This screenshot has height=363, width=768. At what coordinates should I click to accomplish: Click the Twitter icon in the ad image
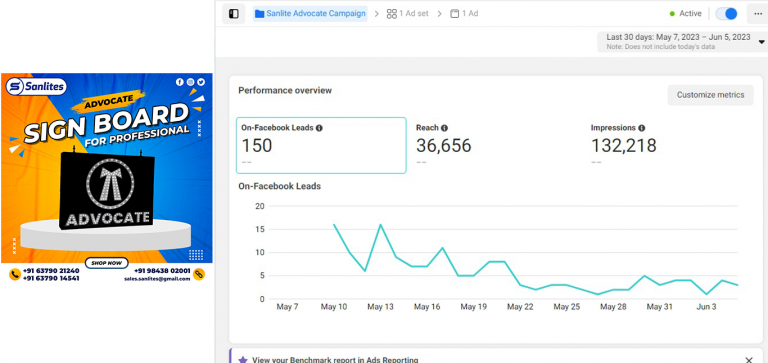pyautogui.click(x=200, y=82)
